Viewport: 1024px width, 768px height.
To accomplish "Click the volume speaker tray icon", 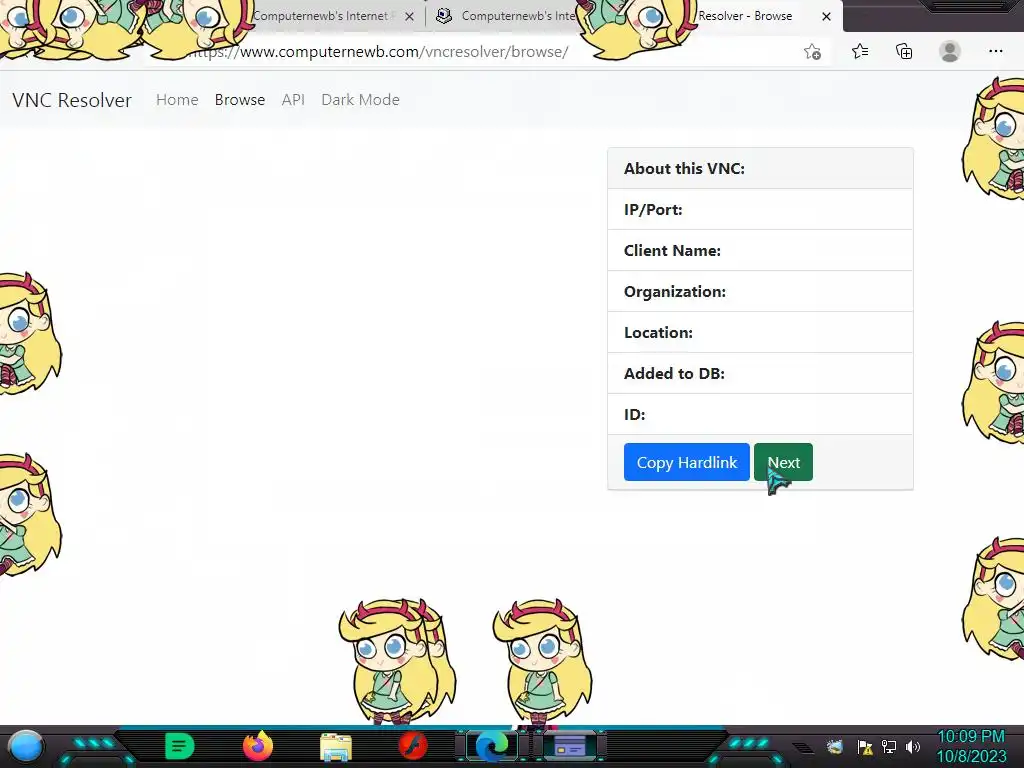I will coord(913,746).
